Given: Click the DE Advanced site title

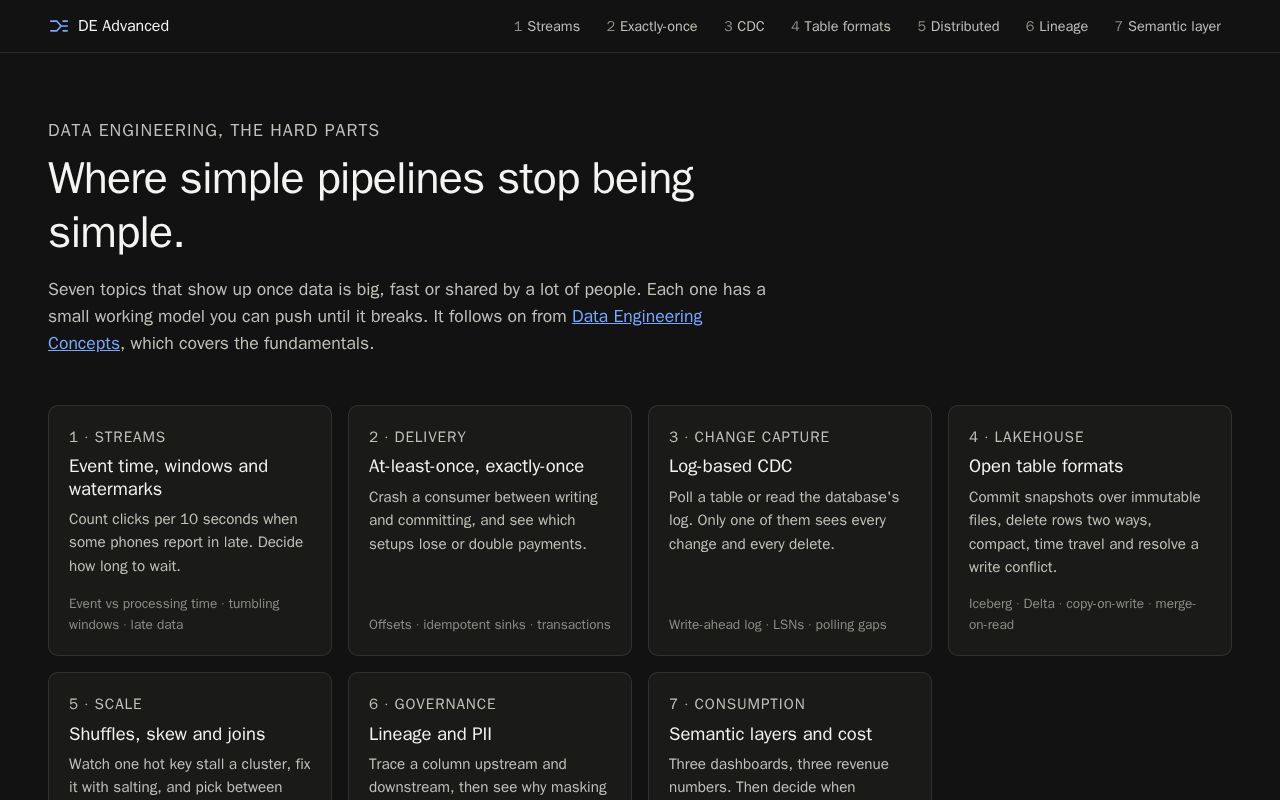Looking at the screenshot, I should coord(123,26).
